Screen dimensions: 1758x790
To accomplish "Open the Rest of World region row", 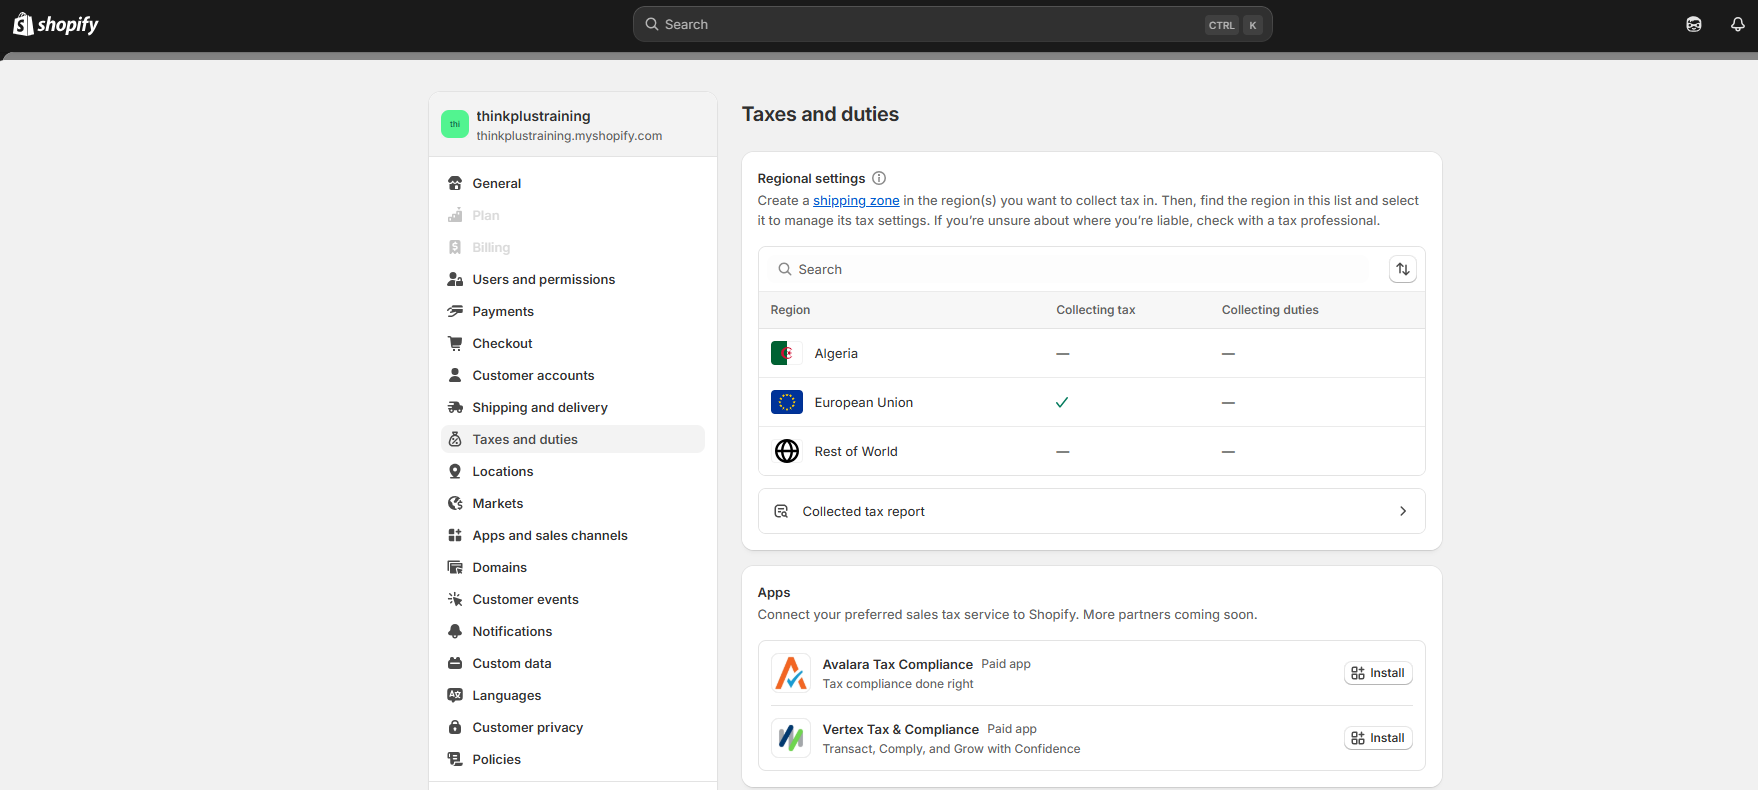I will [1092, 451].
